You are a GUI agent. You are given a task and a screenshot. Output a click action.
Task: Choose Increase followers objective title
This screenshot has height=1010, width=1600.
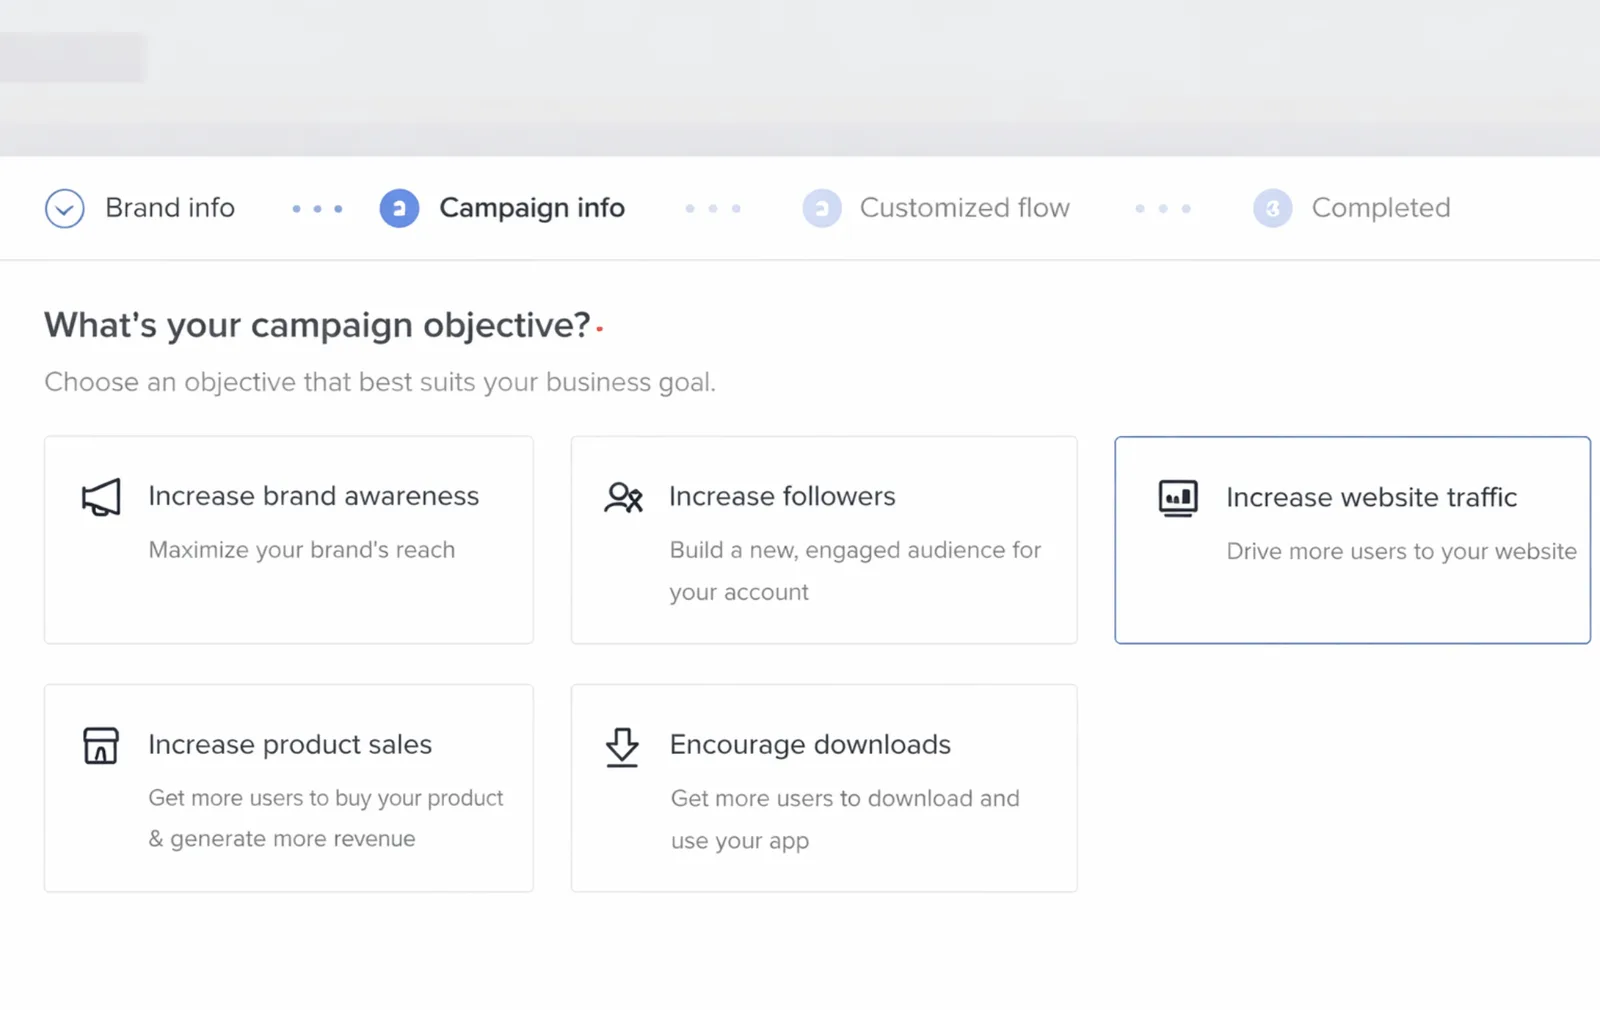click(782, 496)
